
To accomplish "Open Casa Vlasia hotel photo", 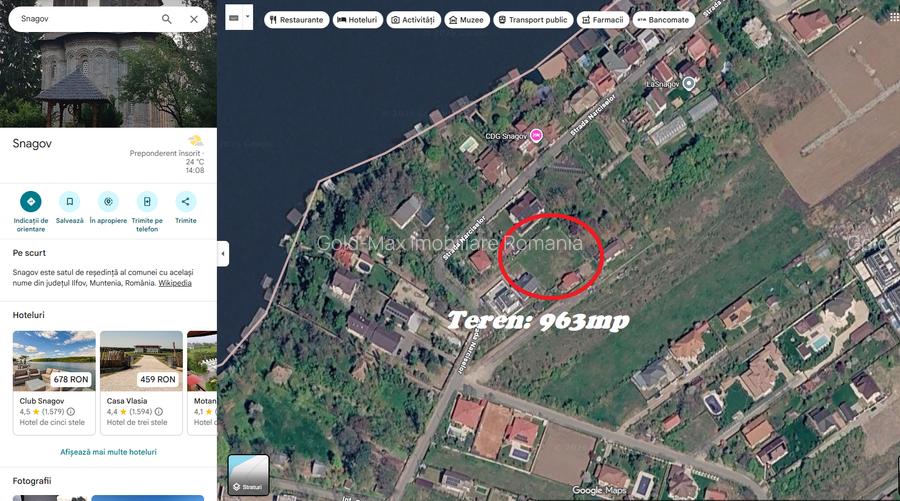I will click(141, 360).
